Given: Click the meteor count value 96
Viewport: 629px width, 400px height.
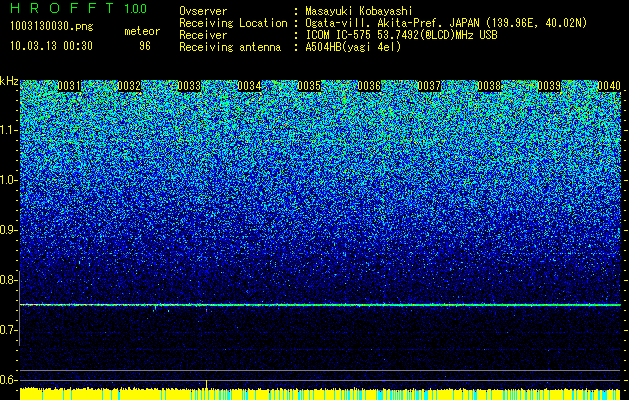Looking at the screenshot, I should tap(145, 46).
